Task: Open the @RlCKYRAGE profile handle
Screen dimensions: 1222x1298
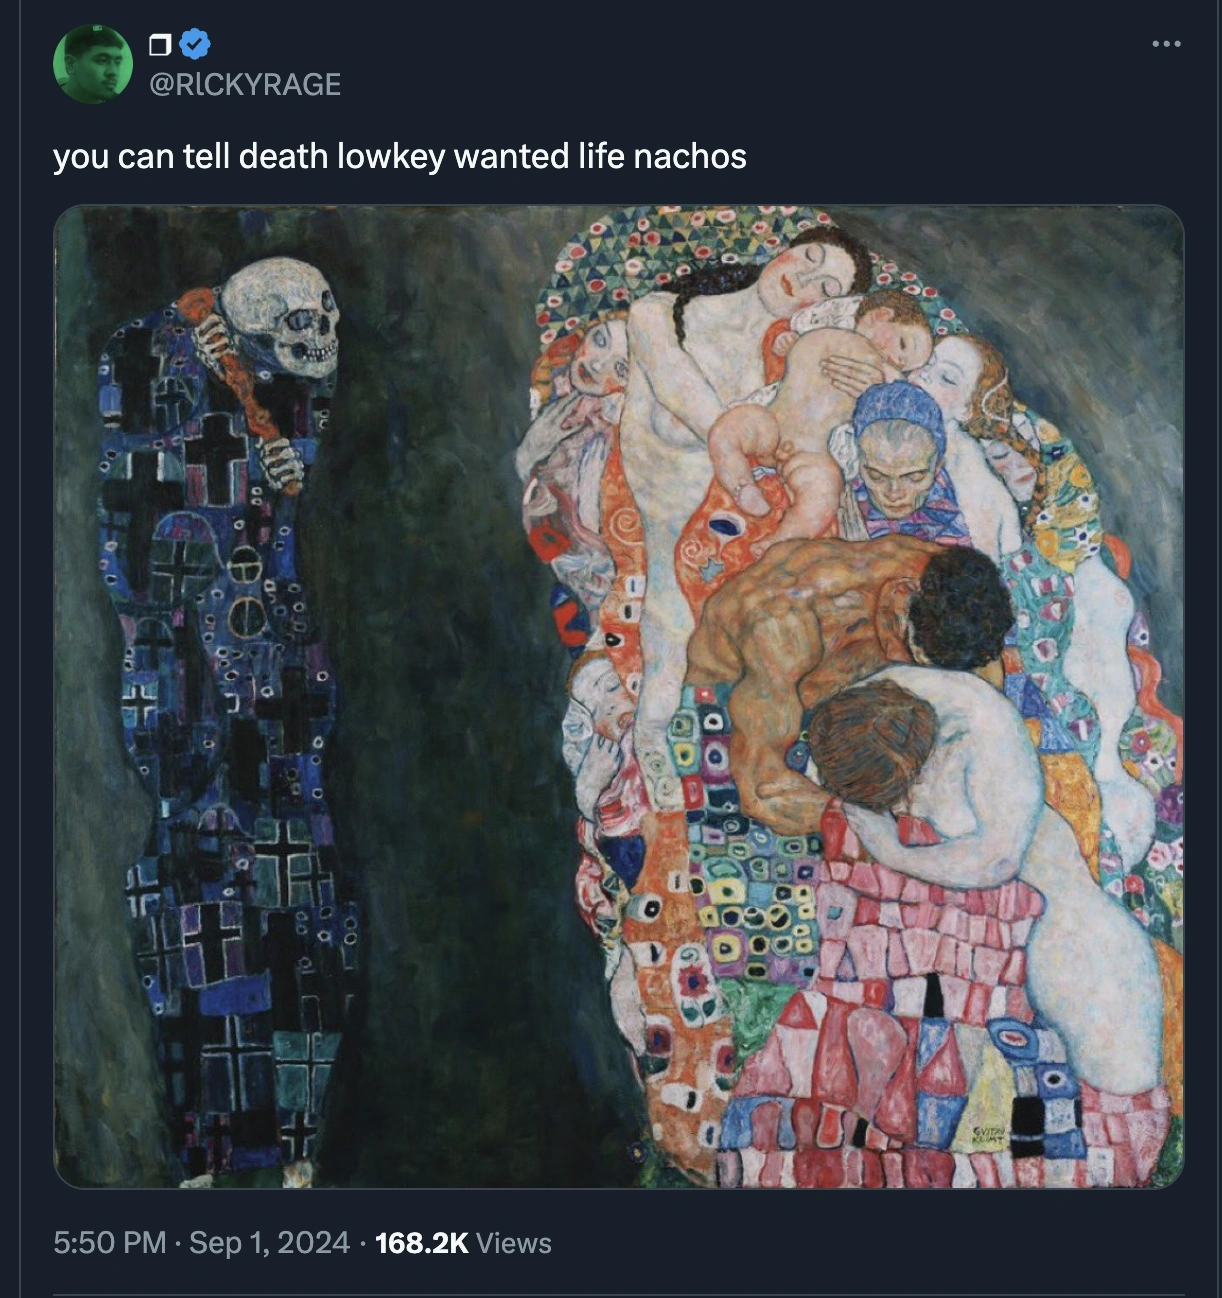Action: (245, 84)
